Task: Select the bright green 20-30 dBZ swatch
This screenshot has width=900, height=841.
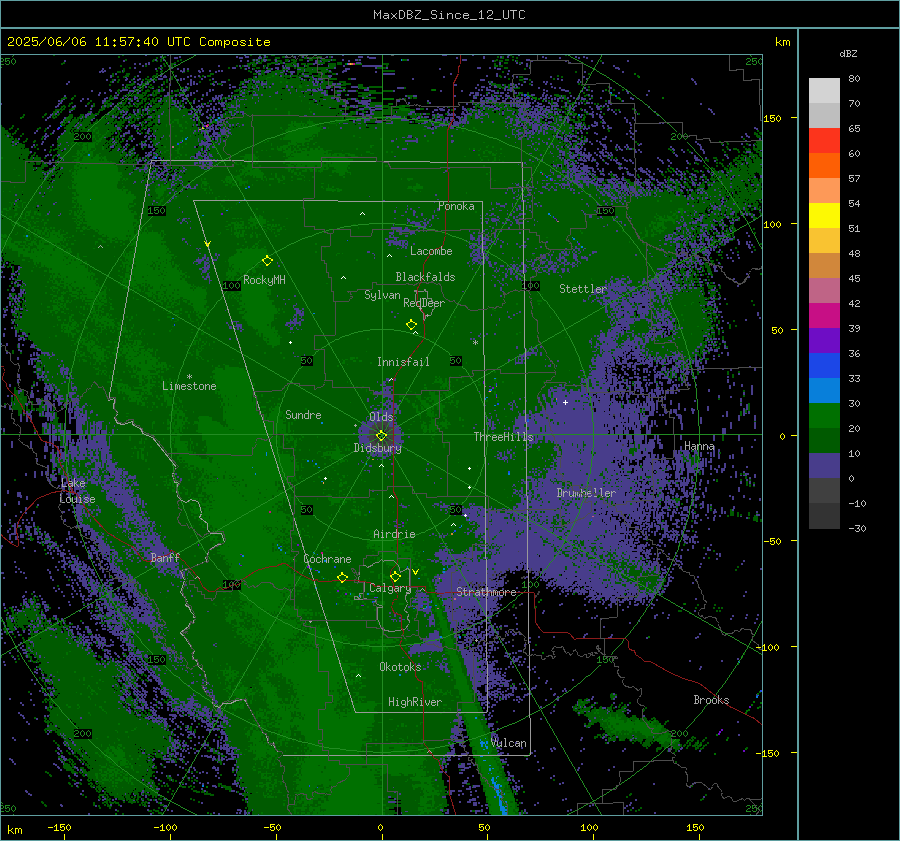Action: (x=824, y=416)
